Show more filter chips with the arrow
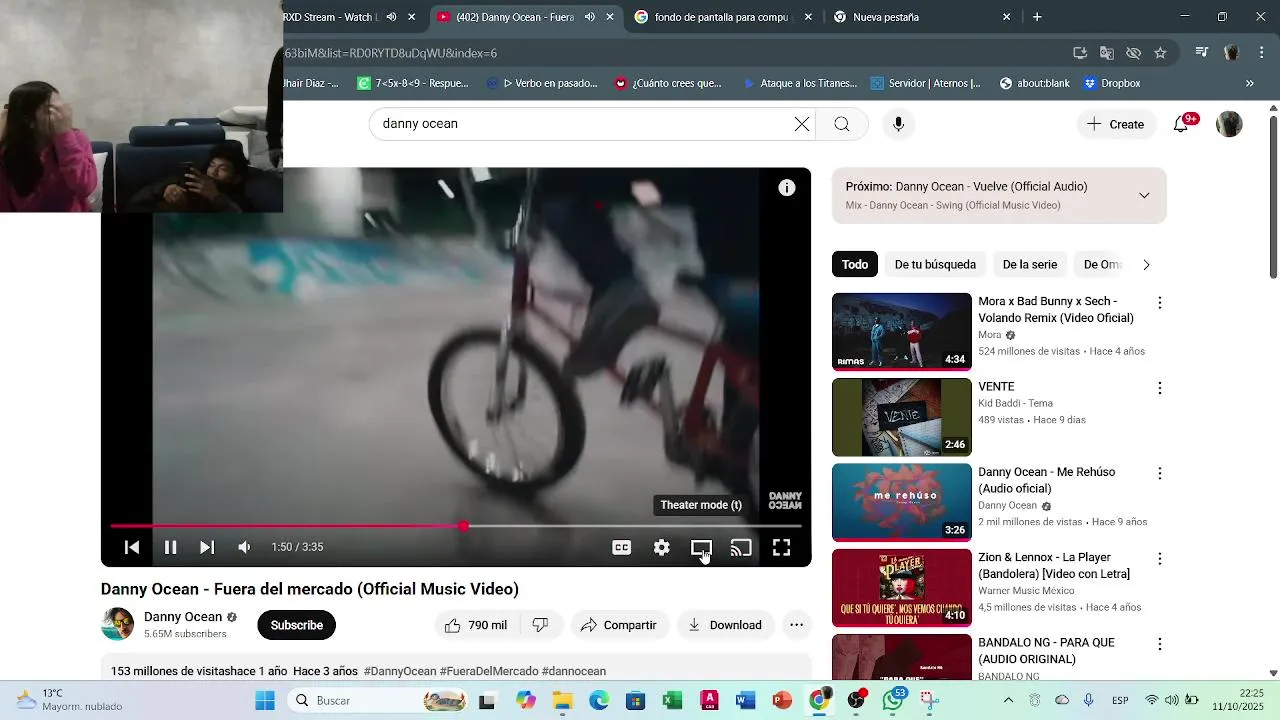 pos(1146,265)
